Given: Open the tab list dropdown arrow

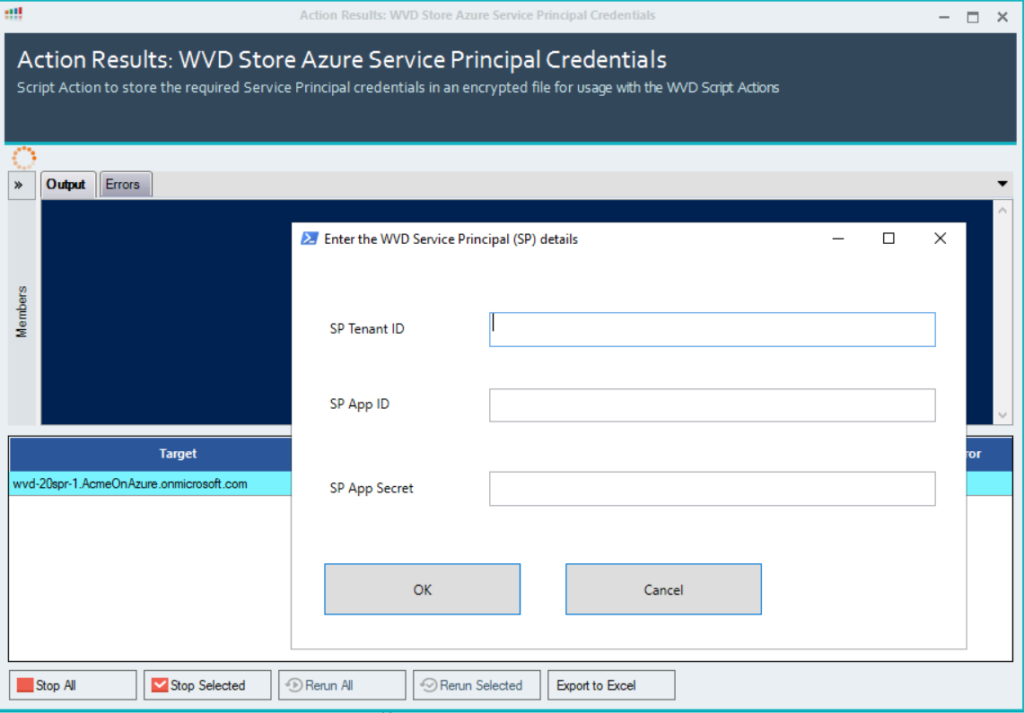Looking at the screenshot, I should [1002, 184].
